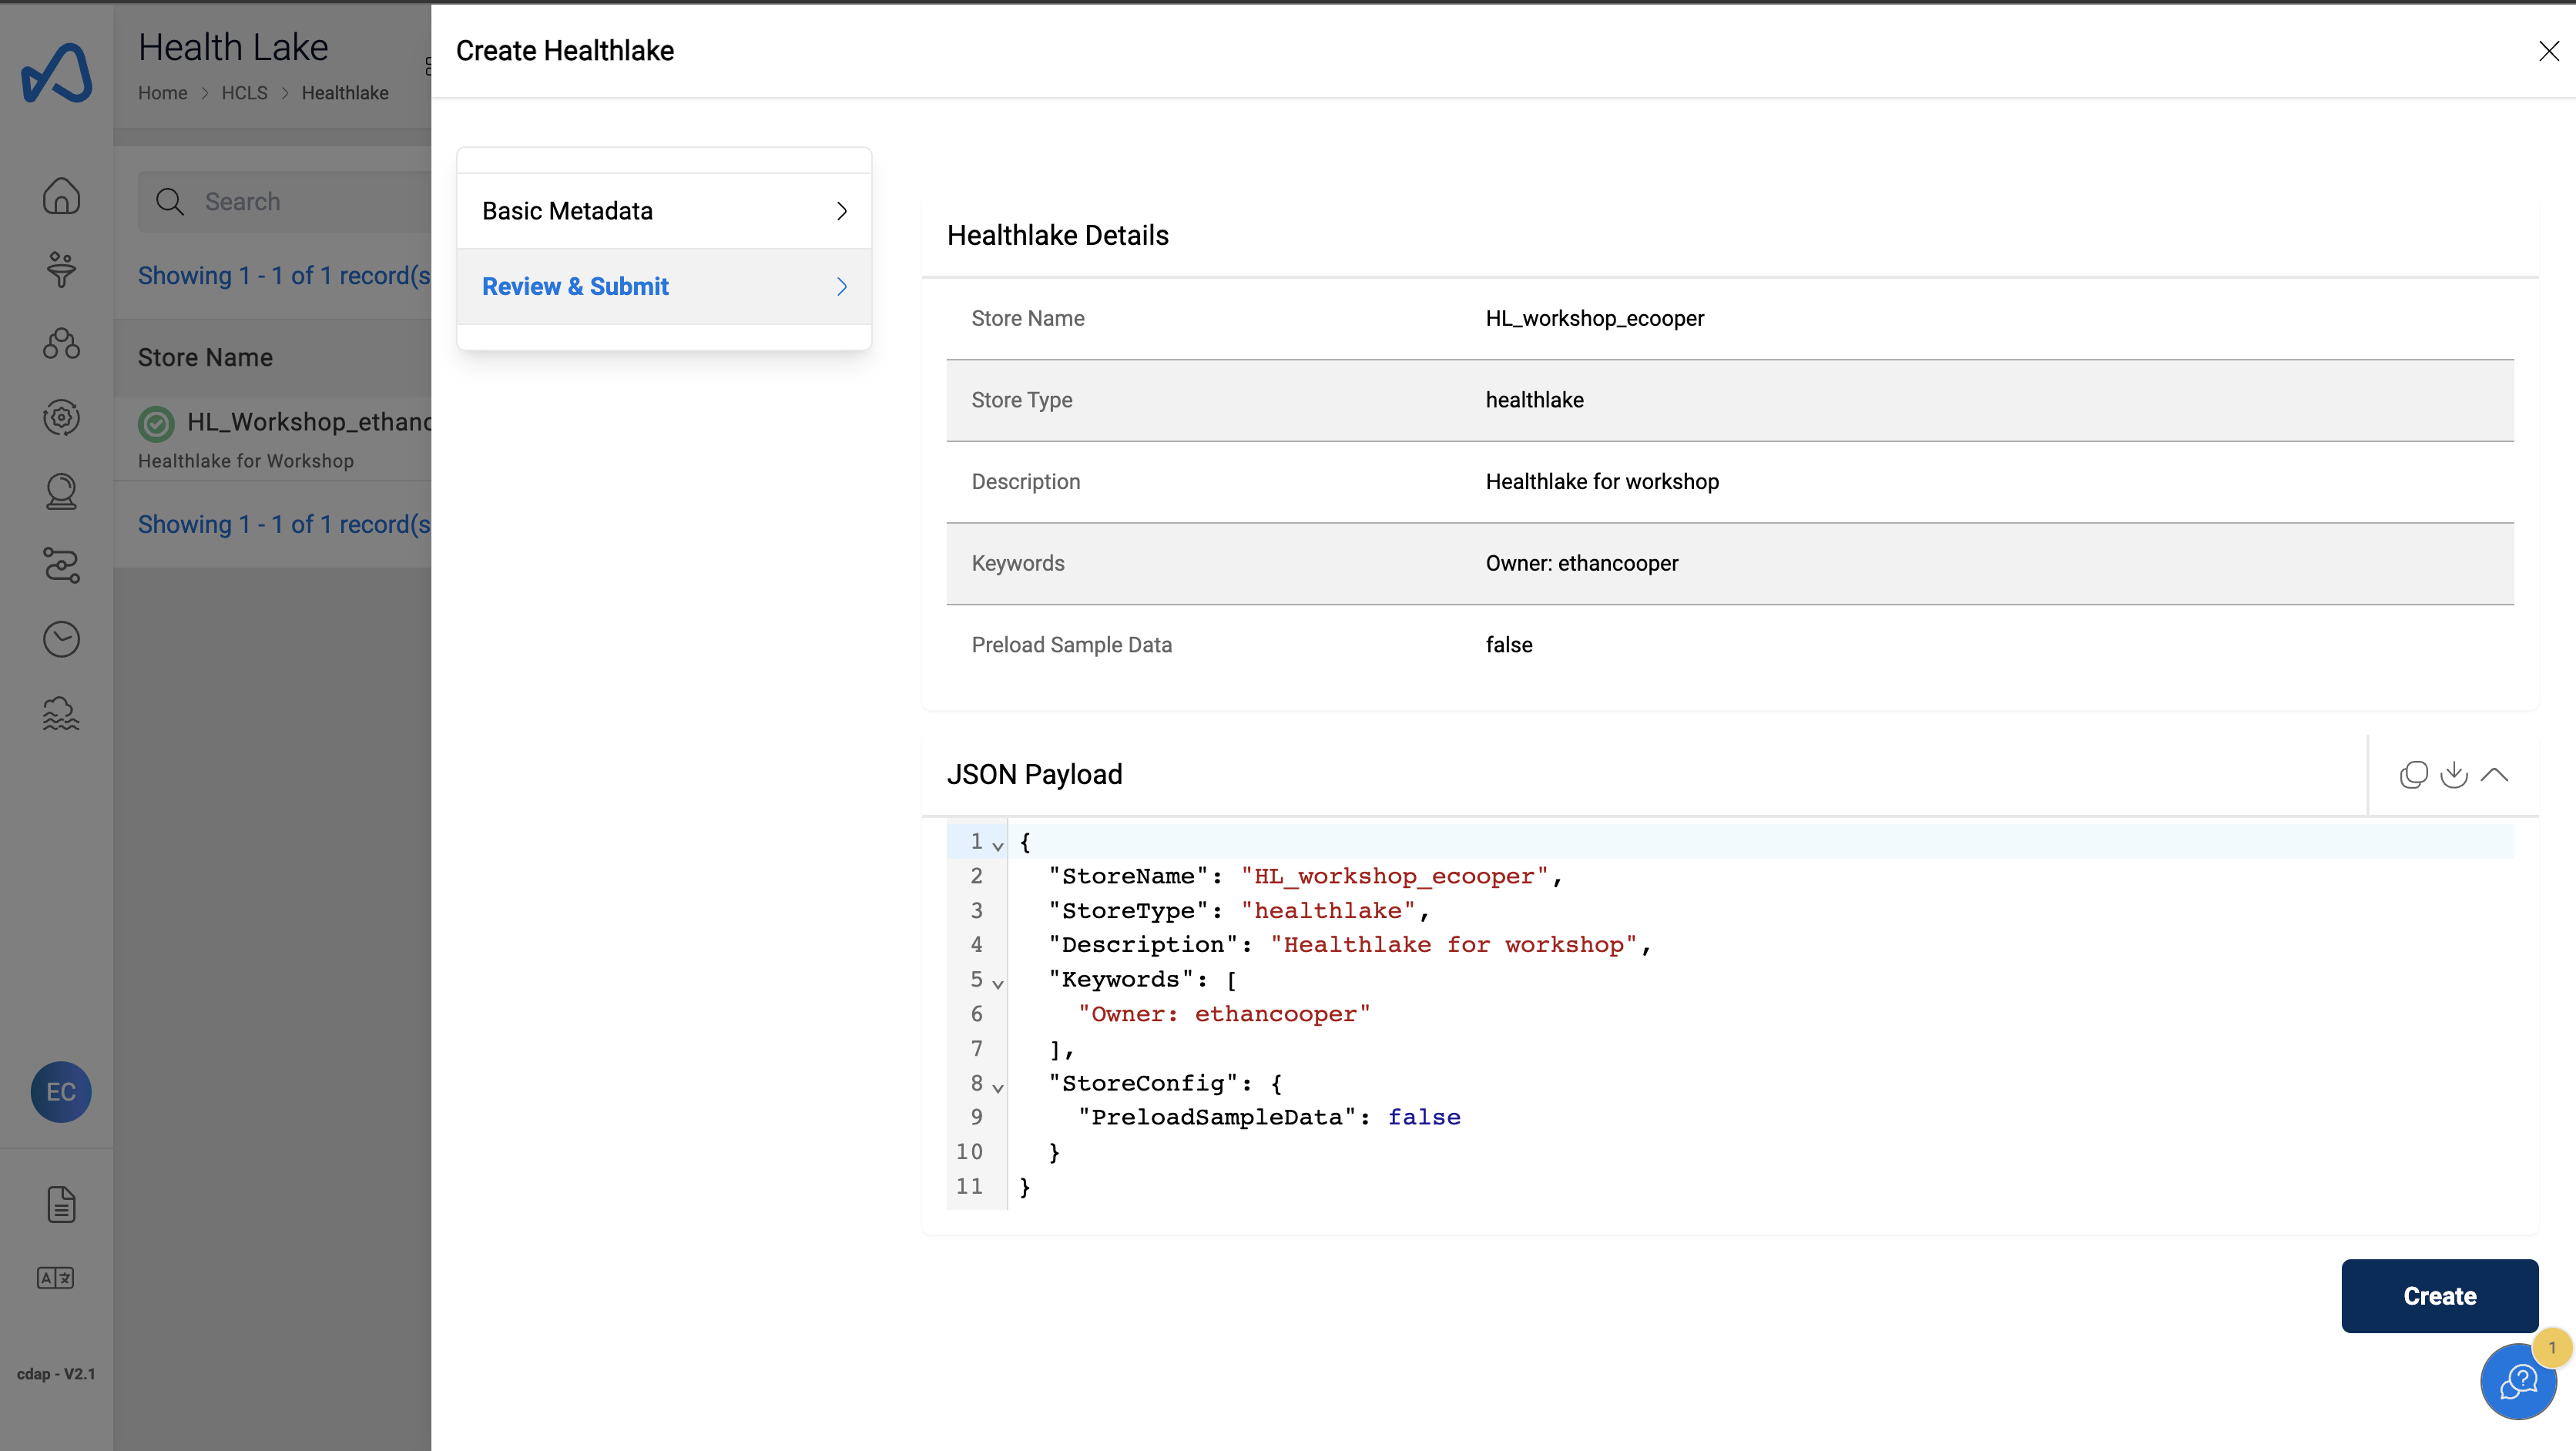Open the clock sidebar icon
This screenshot has height=1451, width=2576.
tap(61, 639)
